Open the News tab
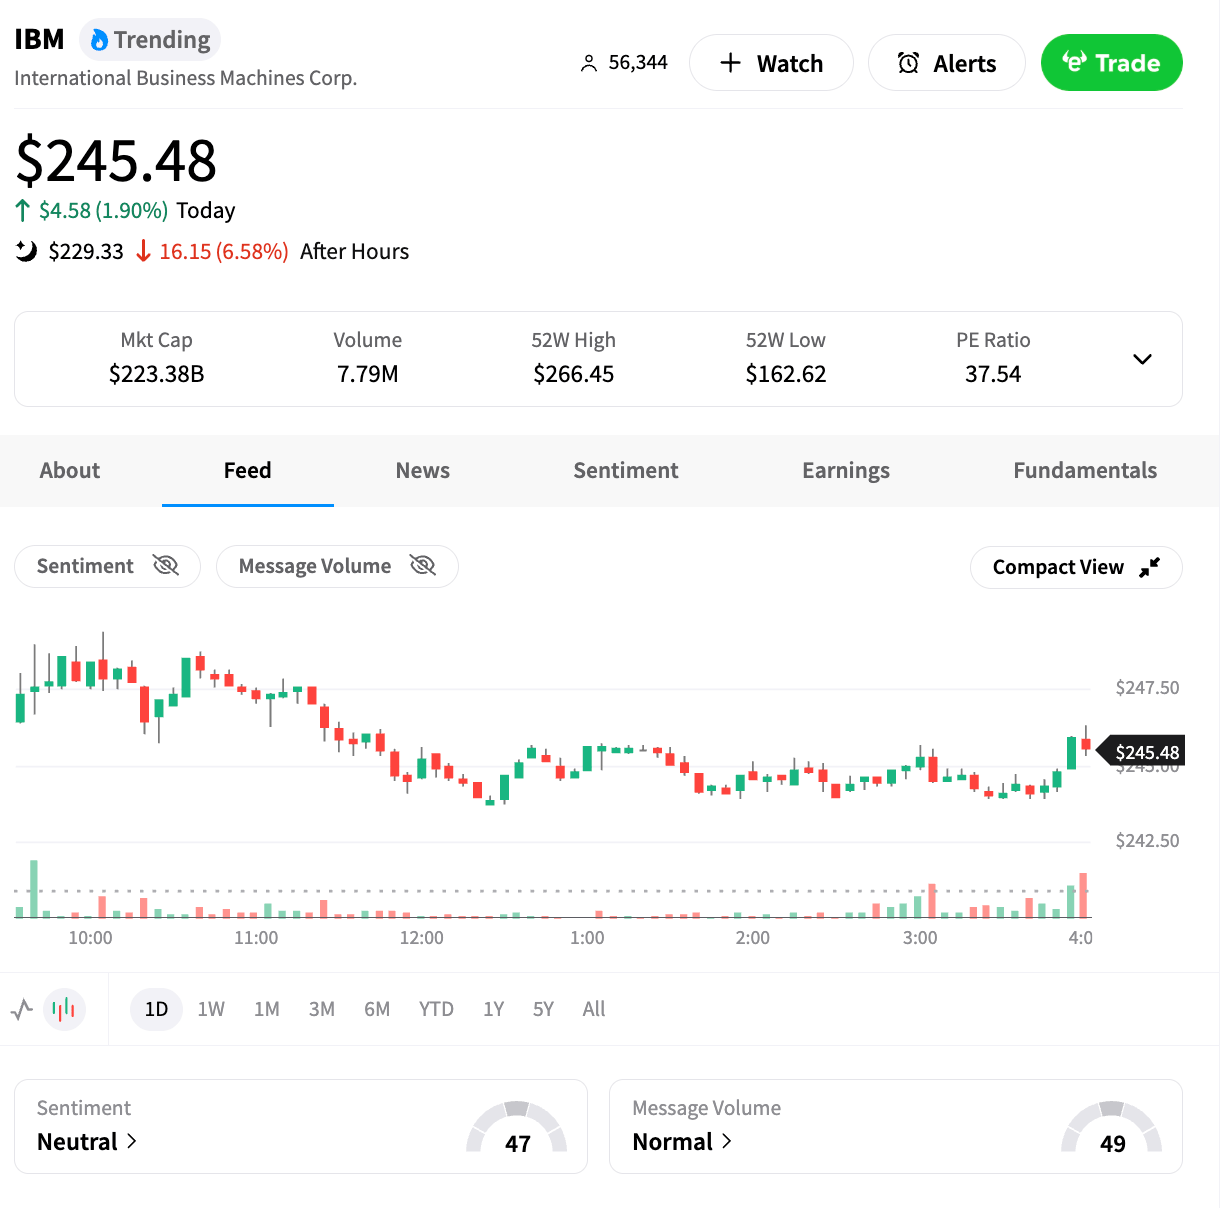This screenshot has height=1208, width=1228. (423, 471)
